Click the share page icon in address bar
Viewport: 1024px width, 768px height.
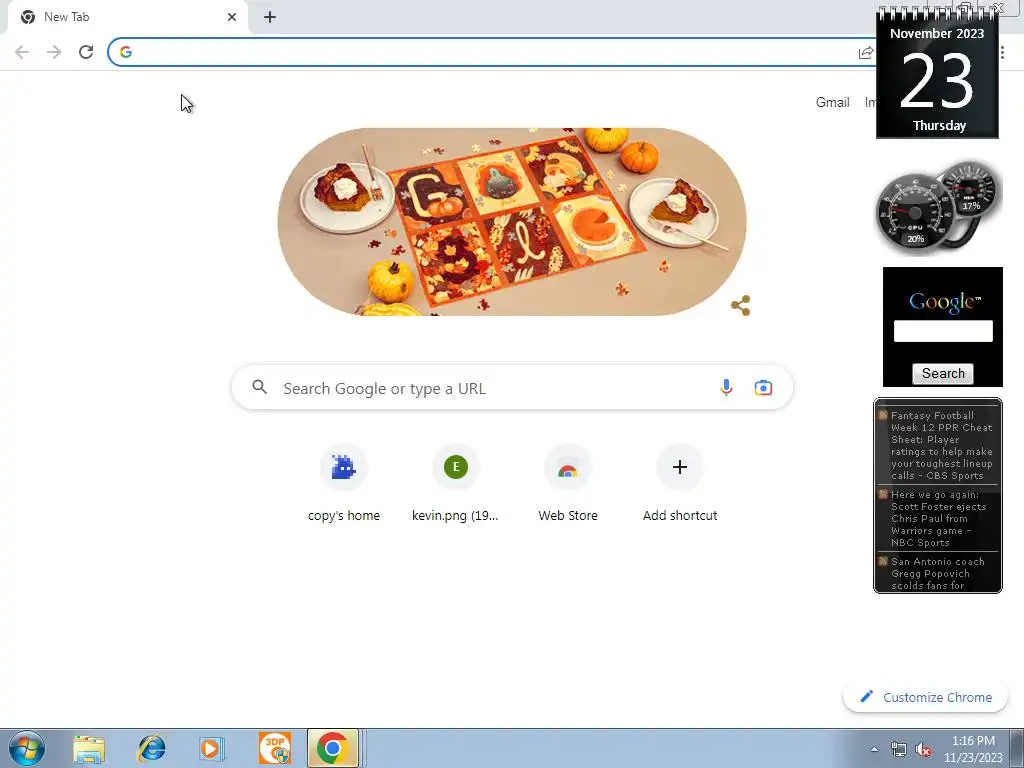[866, 53]
